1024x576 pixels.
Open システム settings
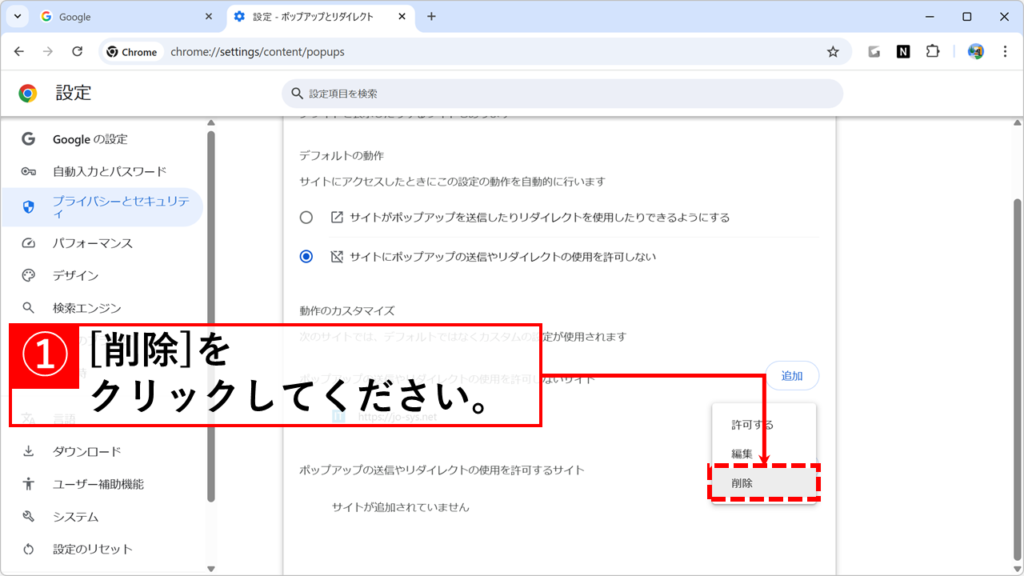pyautogui.click(x=76, y=517)
